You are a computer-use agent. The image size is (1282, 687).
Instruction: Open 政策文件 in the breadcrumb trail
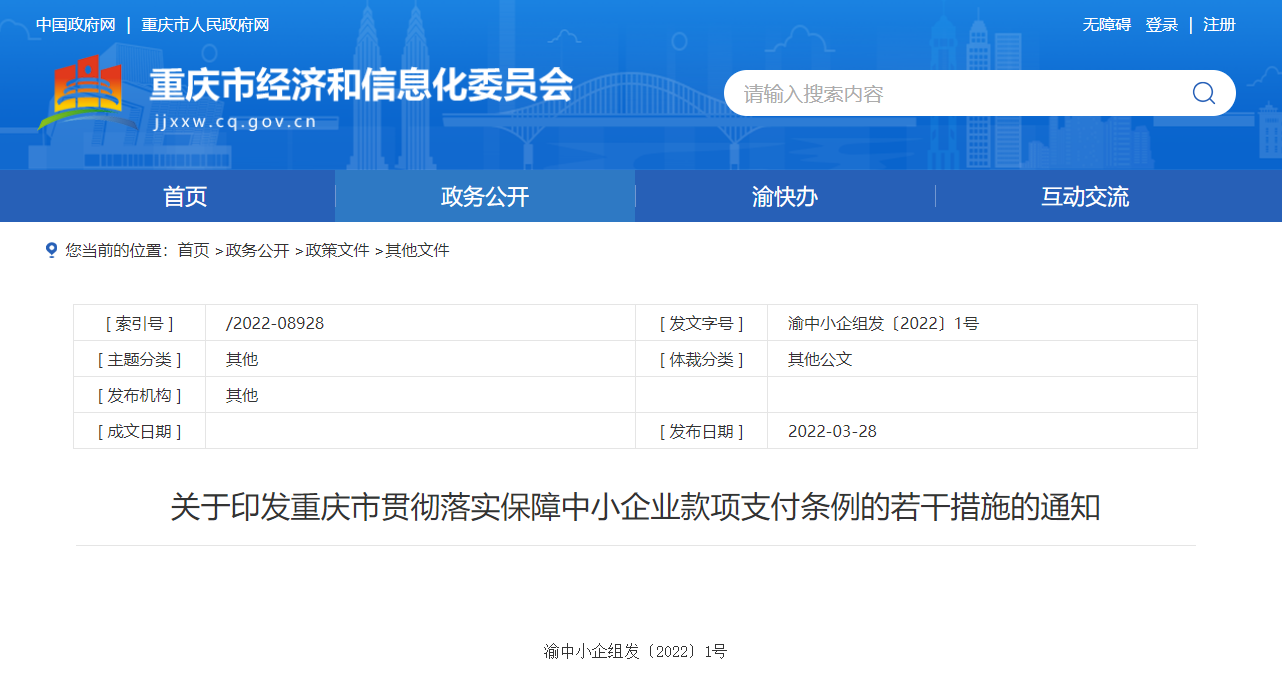337,250
